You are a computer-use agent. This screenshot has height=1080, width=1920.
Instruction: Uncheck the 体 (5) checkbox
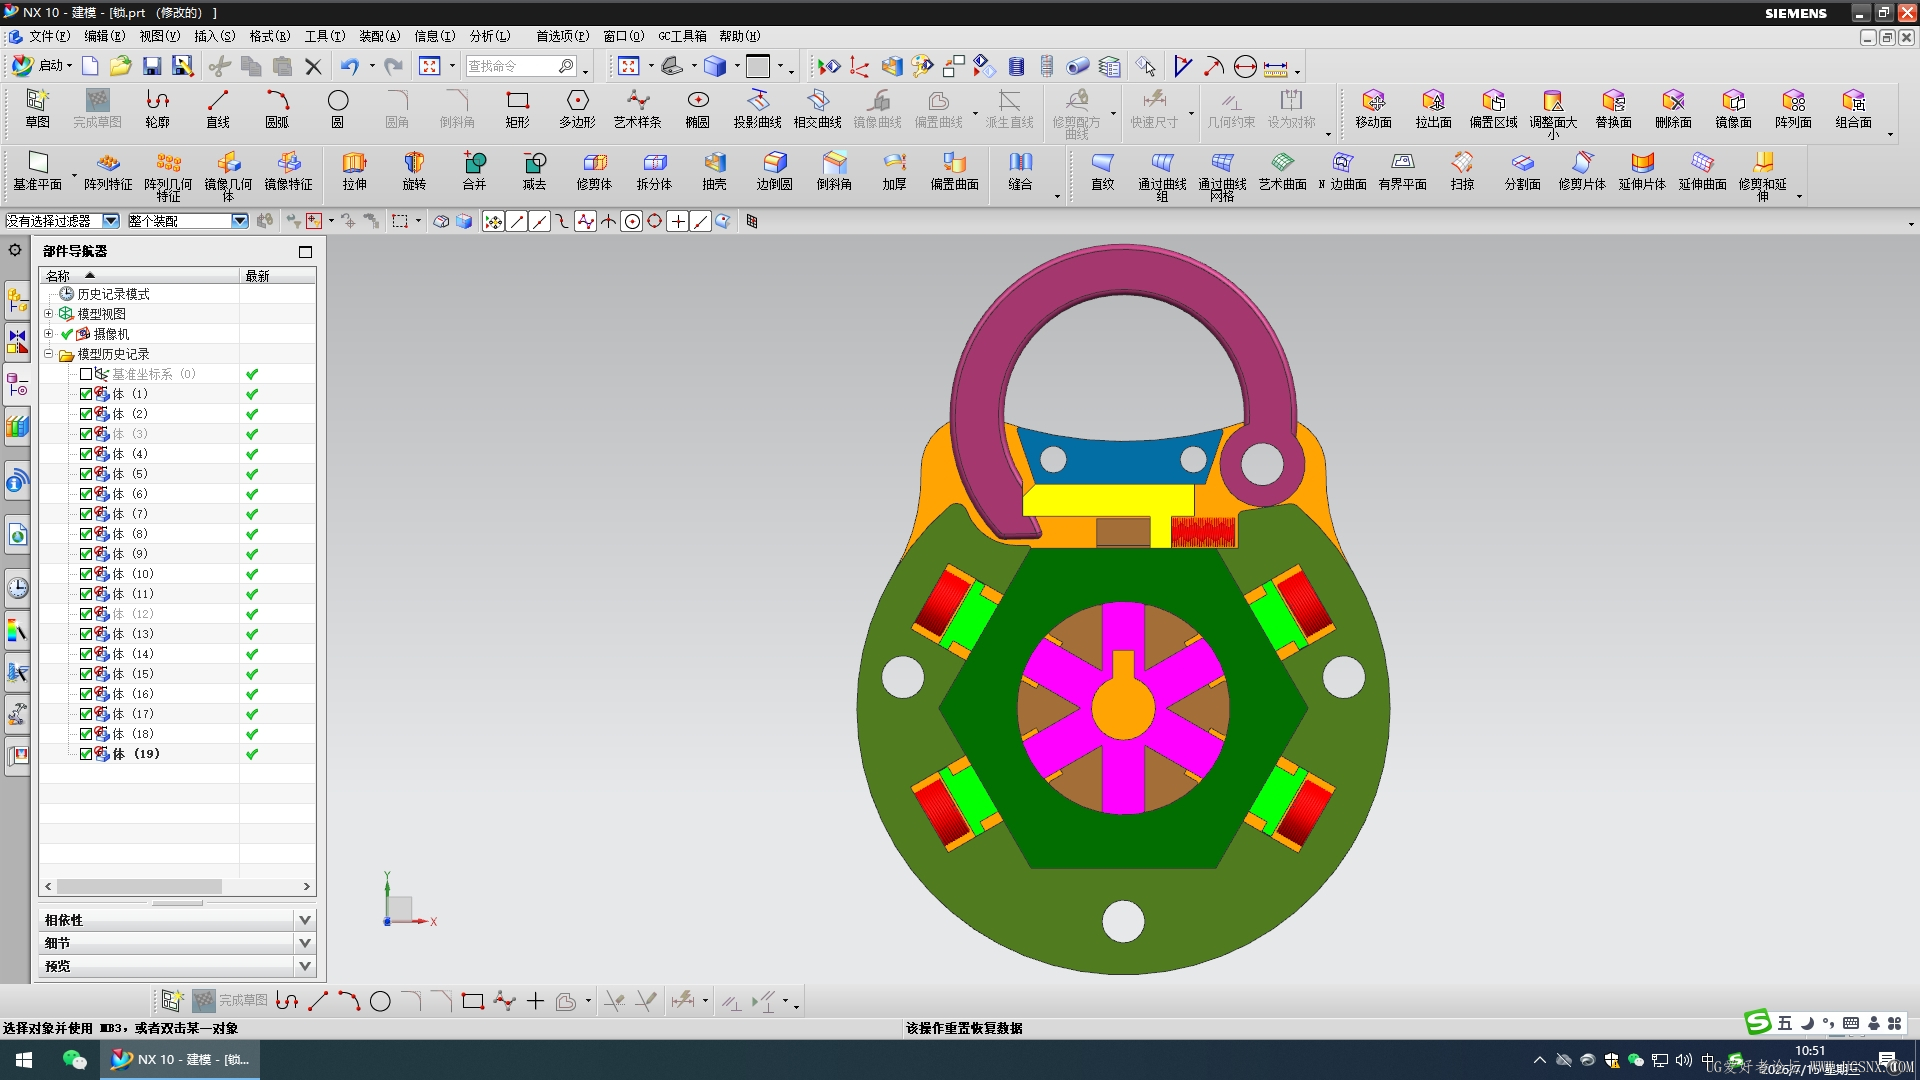pos(86,474)
